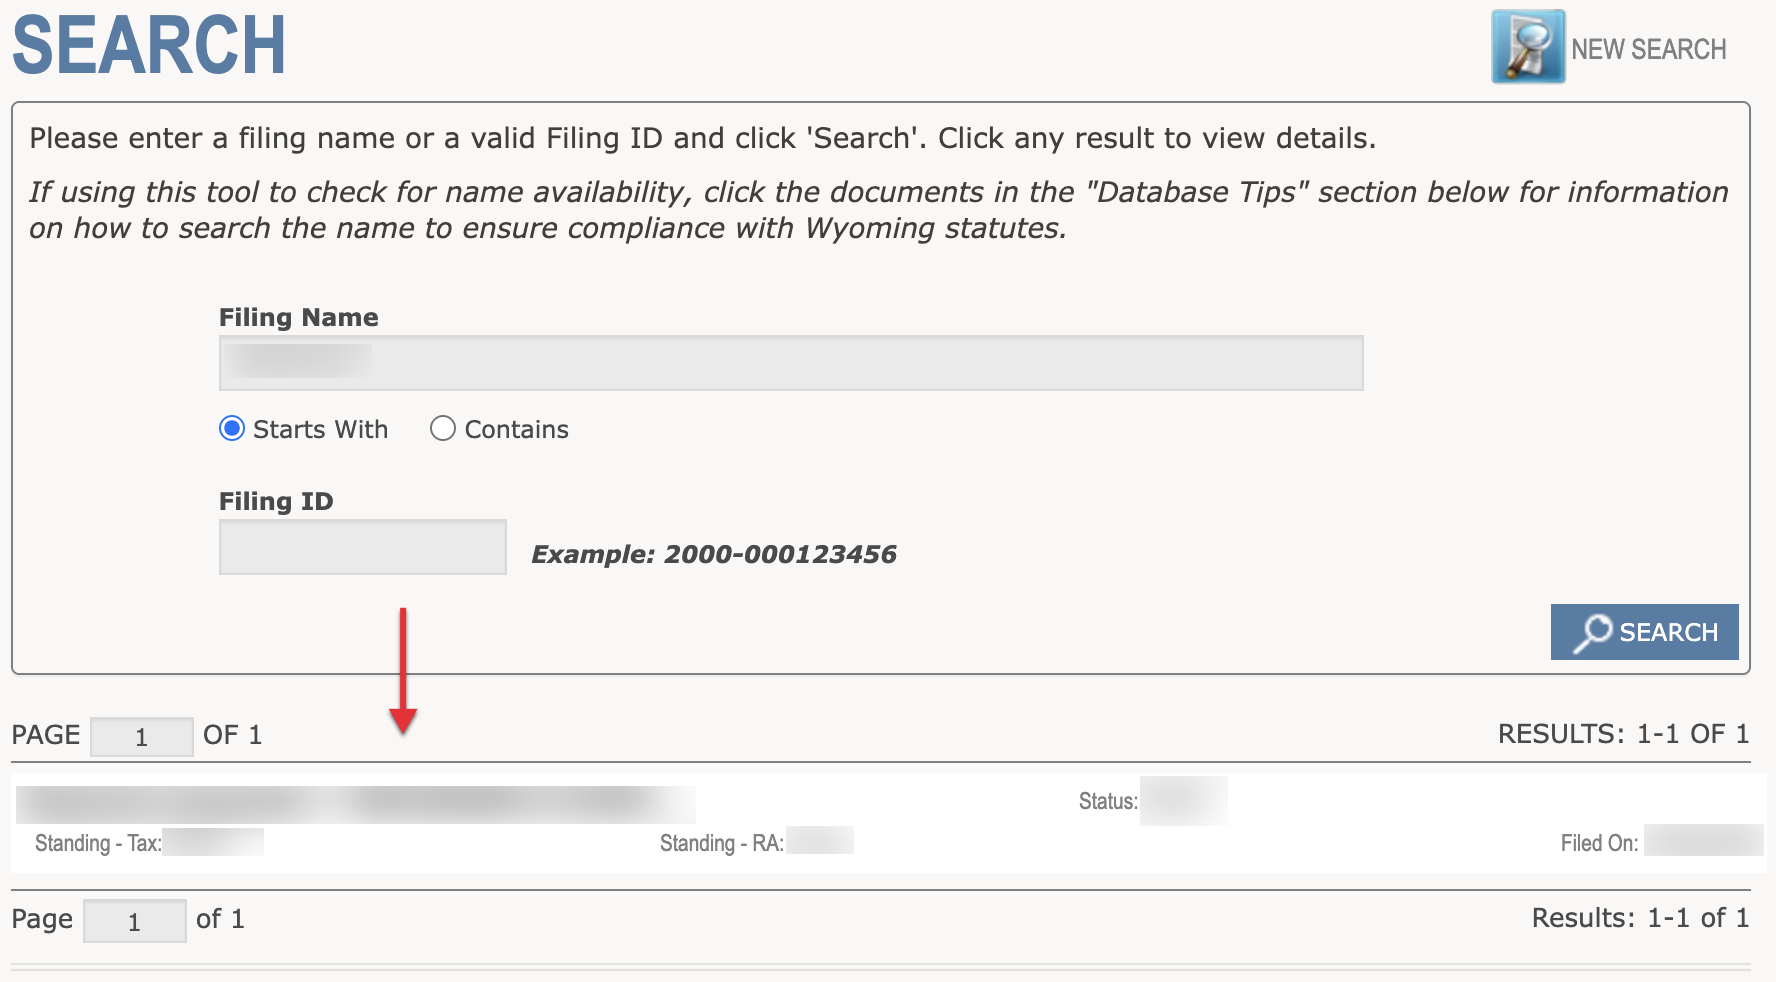Select the Contains radio button
The height and width of the screenshot is (982, 1776).
[442, 429]
